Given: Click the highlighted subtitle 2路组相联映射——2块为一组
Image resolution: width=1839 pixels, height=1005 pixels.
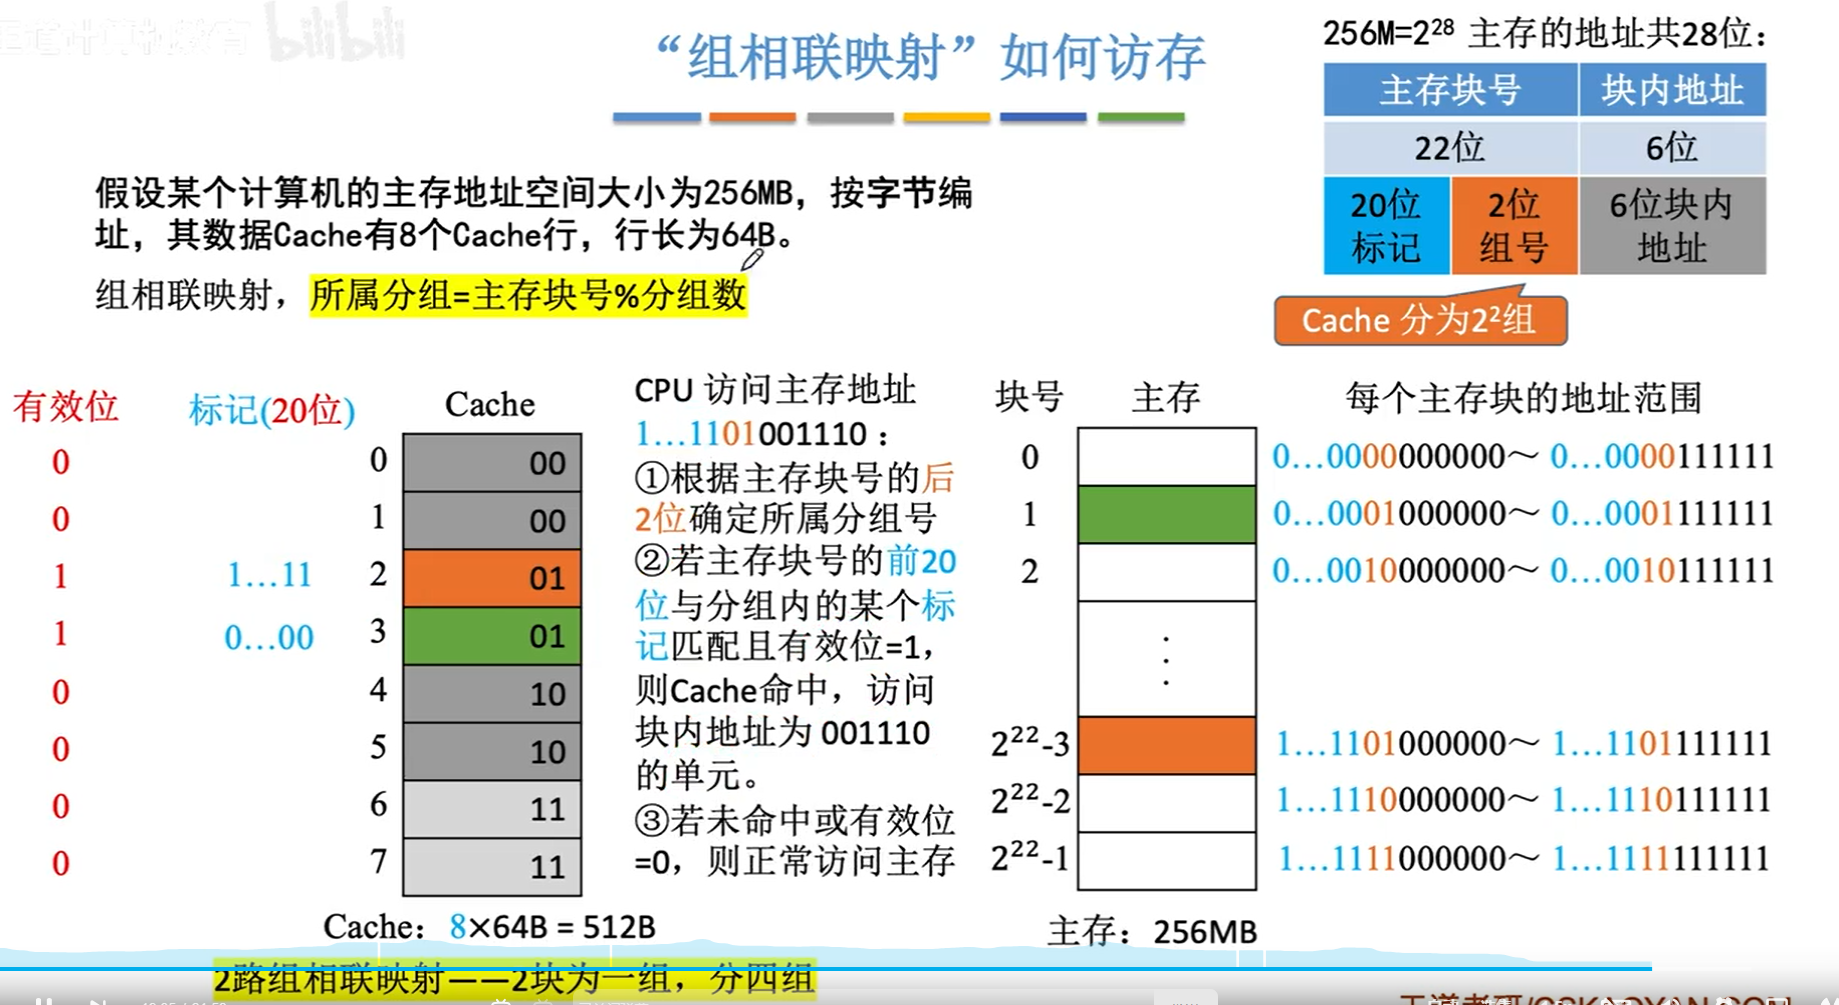Looking at the screenshot, I should pyautogui.click(x=514, y=978).
